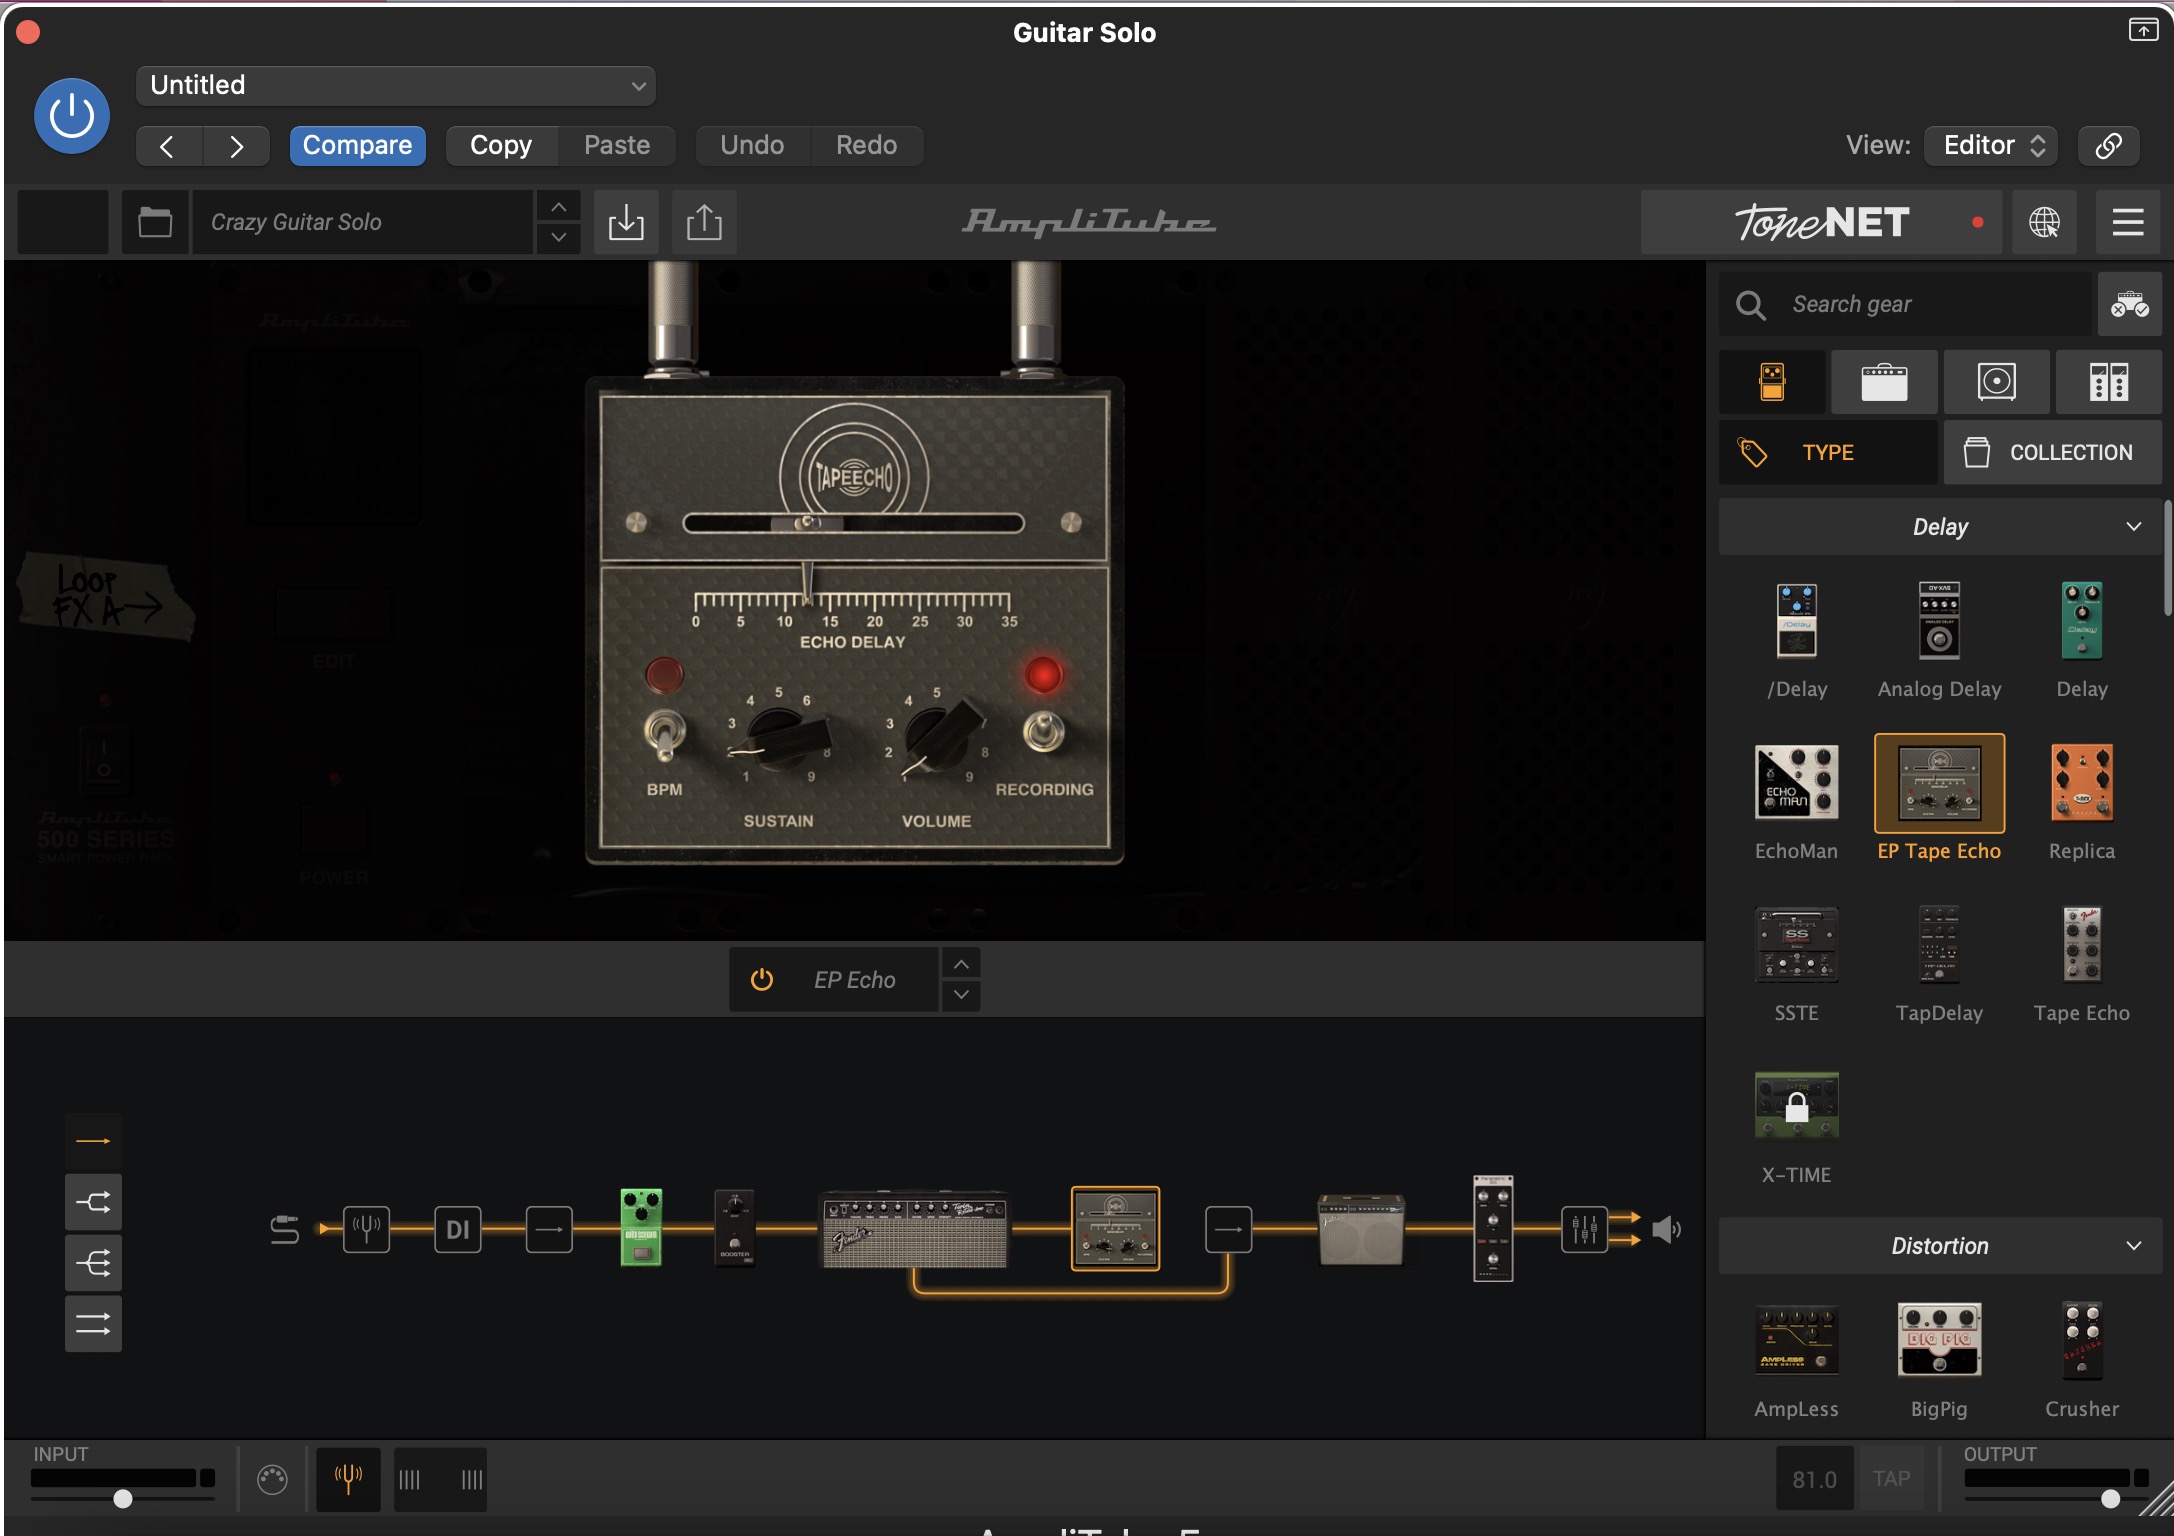The height and width of the screenshot is (1536, 2174).
Task: Click the save preset download icon
Action: 626,222
